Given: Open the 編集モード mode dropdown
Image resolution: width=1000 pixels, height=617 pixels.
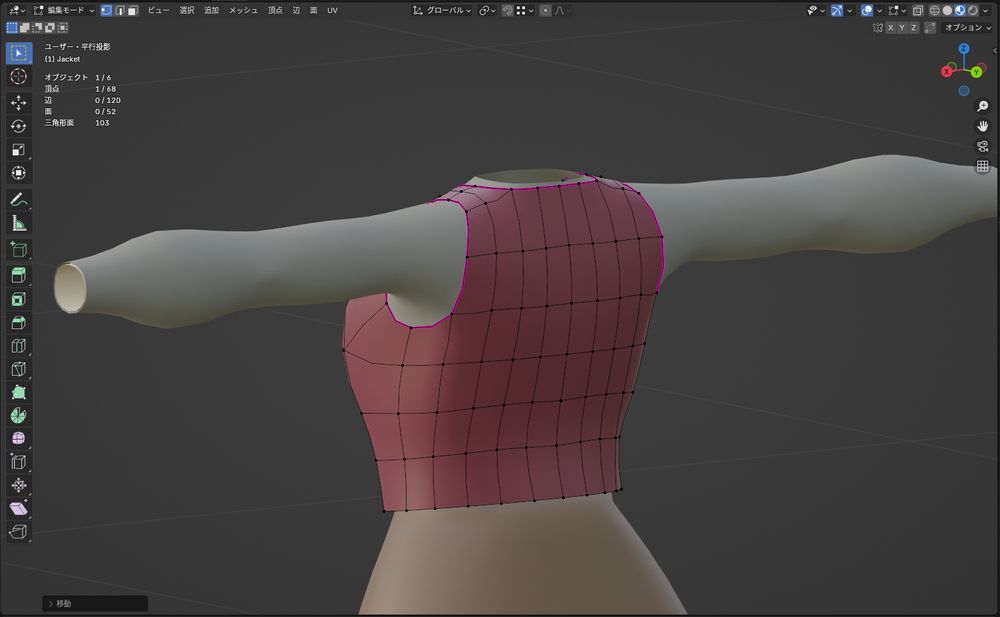Looking at the screenshot, I should tap(63, 10).
